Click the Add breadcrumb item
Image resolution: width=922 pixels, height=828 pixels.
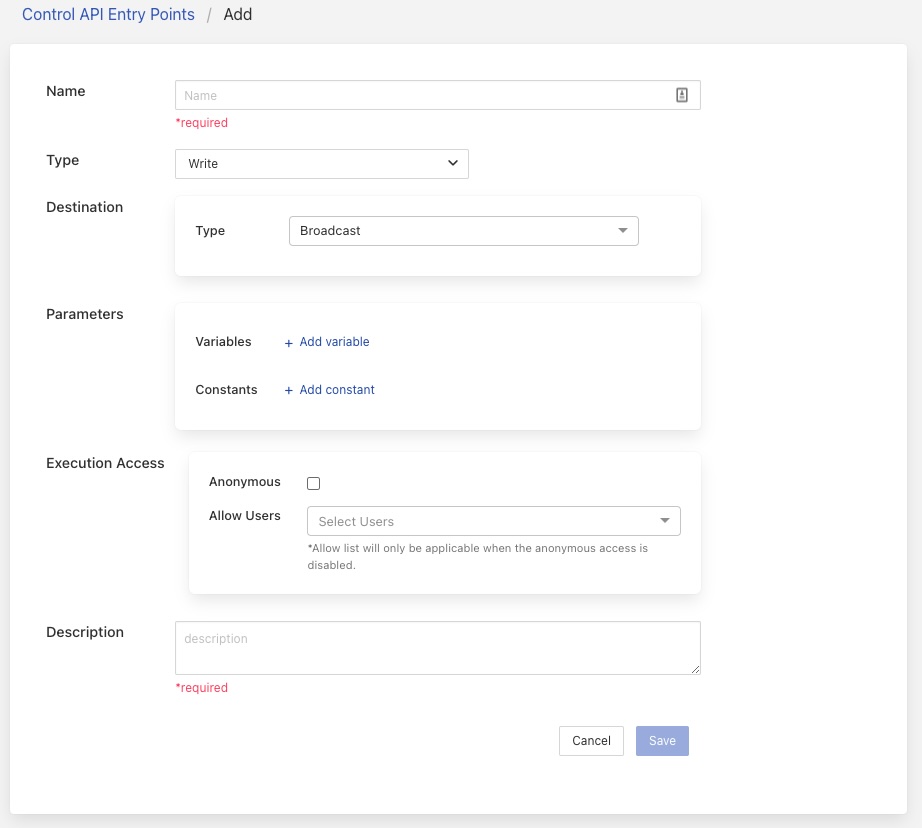[x=238, y=15]
